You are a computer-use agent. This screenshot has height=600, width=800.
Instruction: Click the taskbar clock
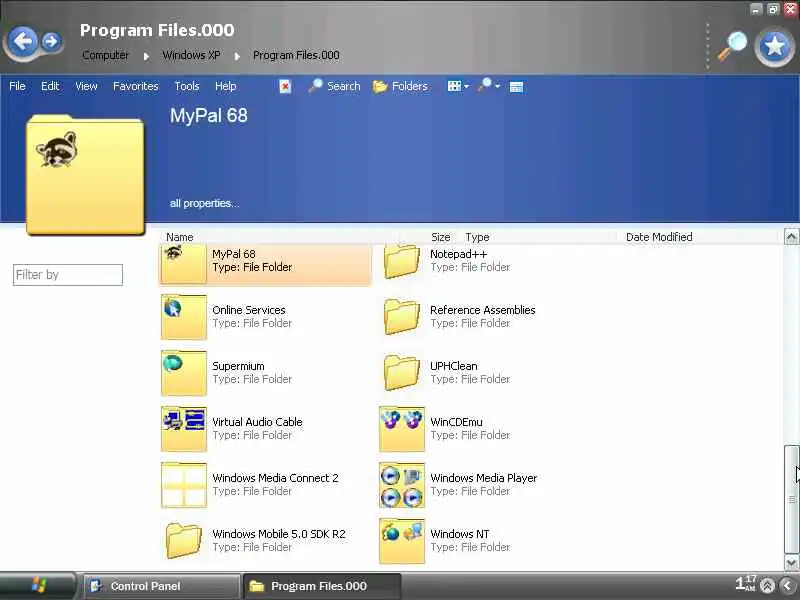pyautogui.click(x=745, y=583)
